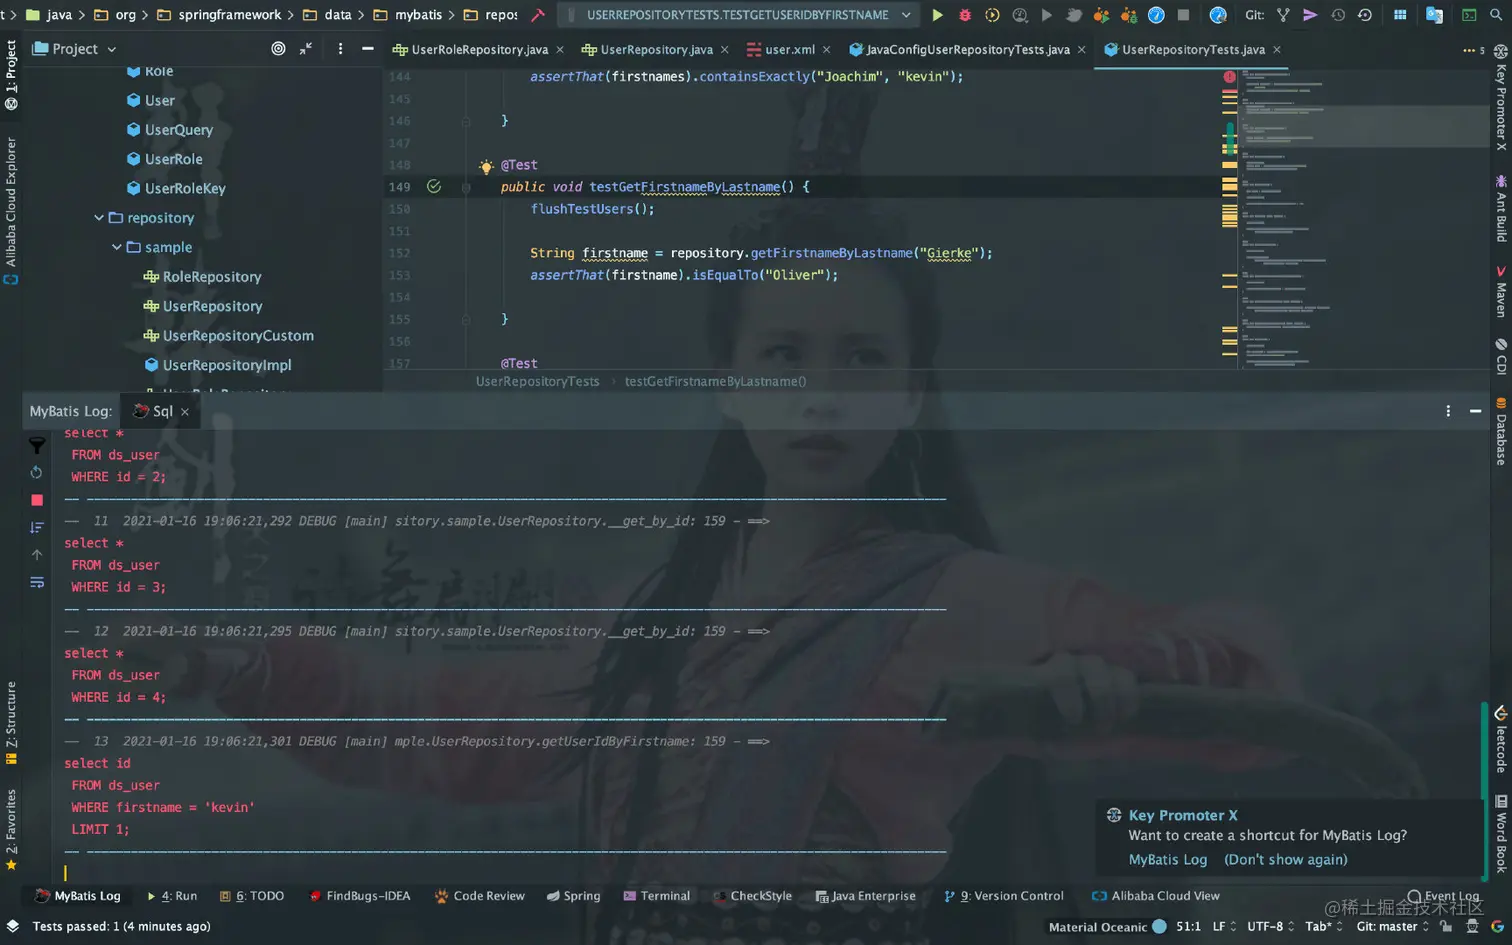The image size is (1512, 945).
Task: Open Project panel options (three dots)
Action: (x=340, y=49)
